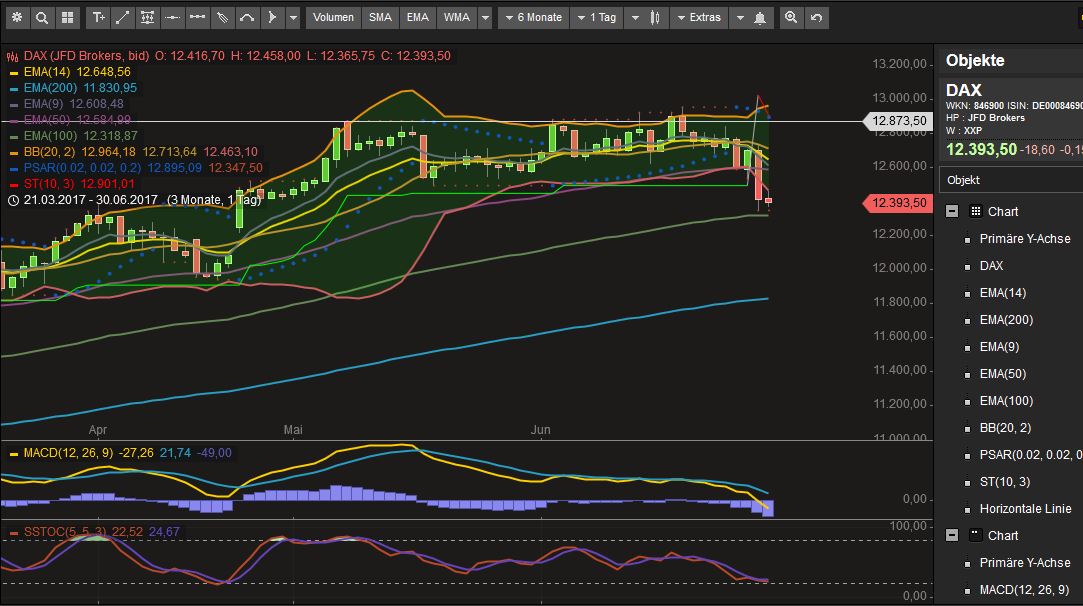The width and height of the screenshot is (1083, 606).
Task: Add the Volumen indicator
Action: (333, 17)
